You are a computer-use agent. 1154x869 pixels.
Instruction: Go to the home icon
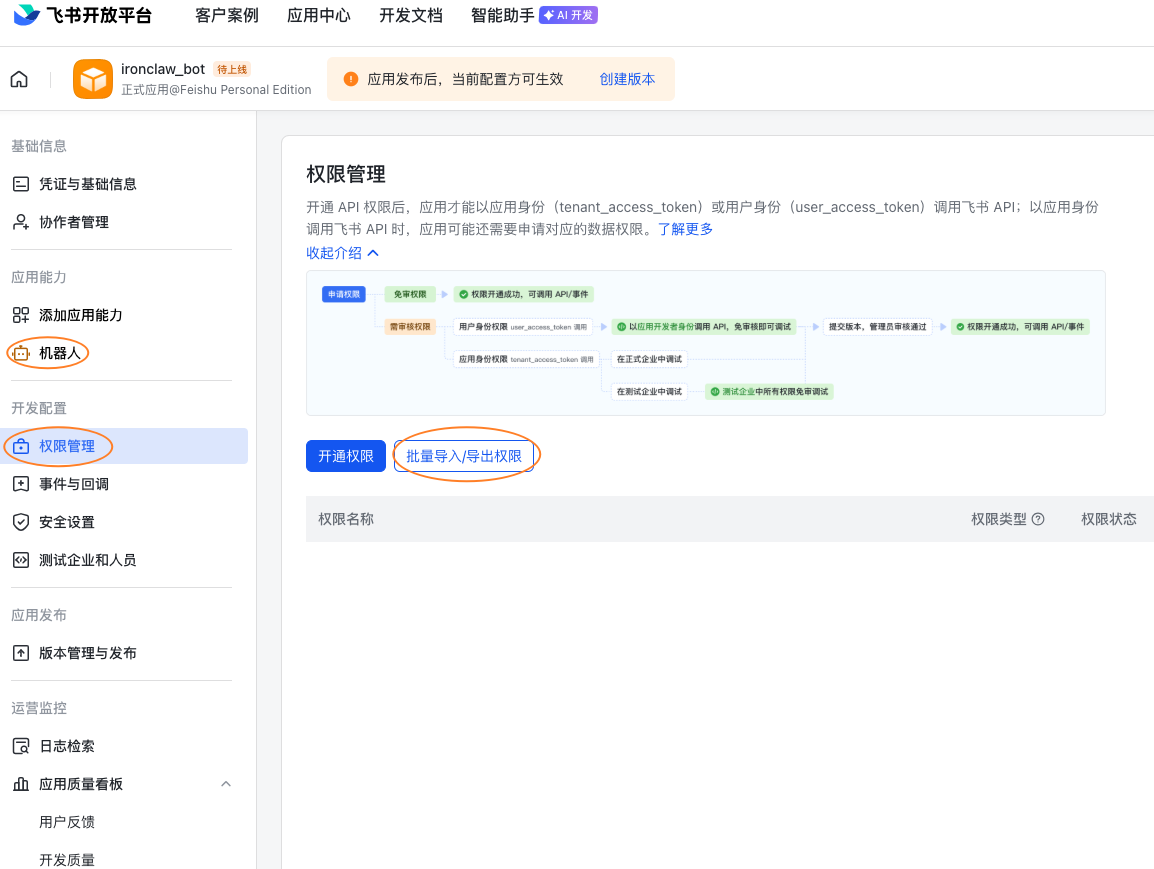19,79
